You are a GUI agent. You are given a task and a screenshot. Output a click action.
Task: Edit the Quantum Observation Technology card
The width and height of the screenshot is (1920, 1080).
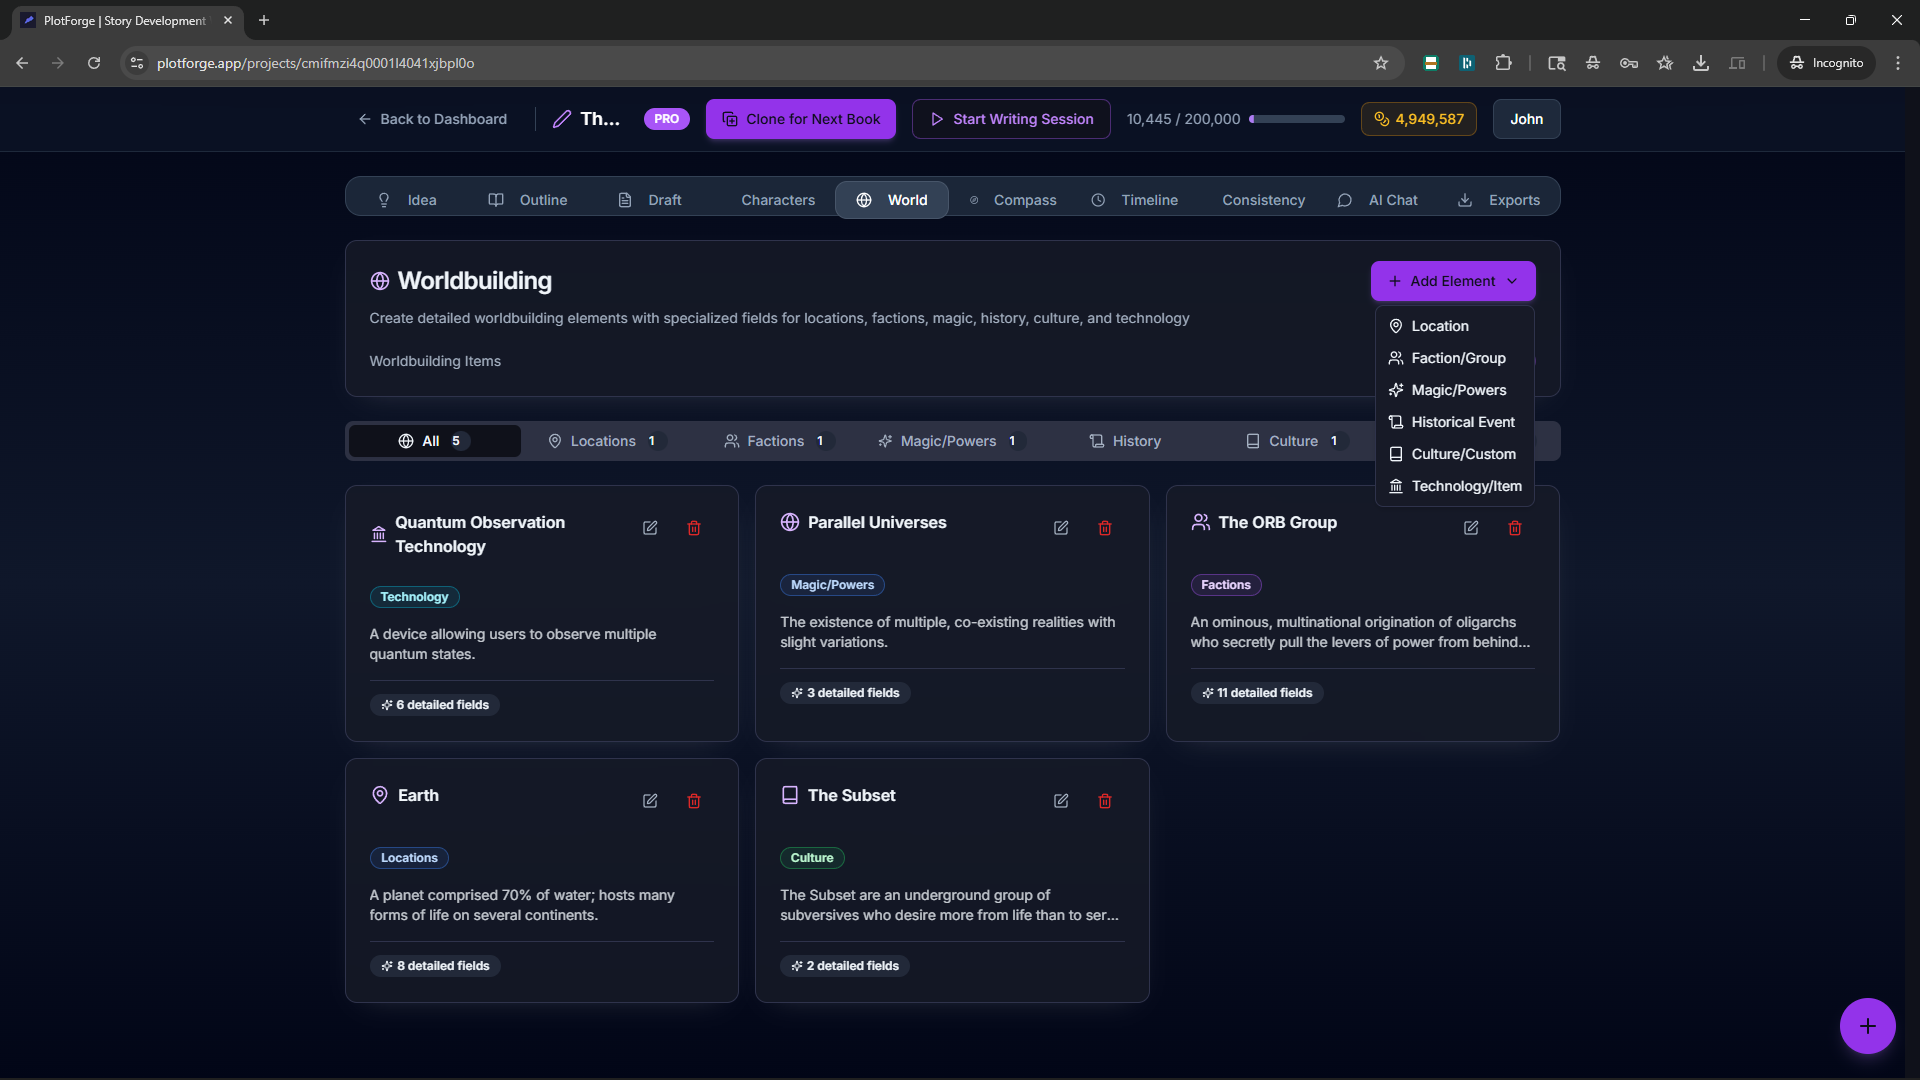coord(650,528)
